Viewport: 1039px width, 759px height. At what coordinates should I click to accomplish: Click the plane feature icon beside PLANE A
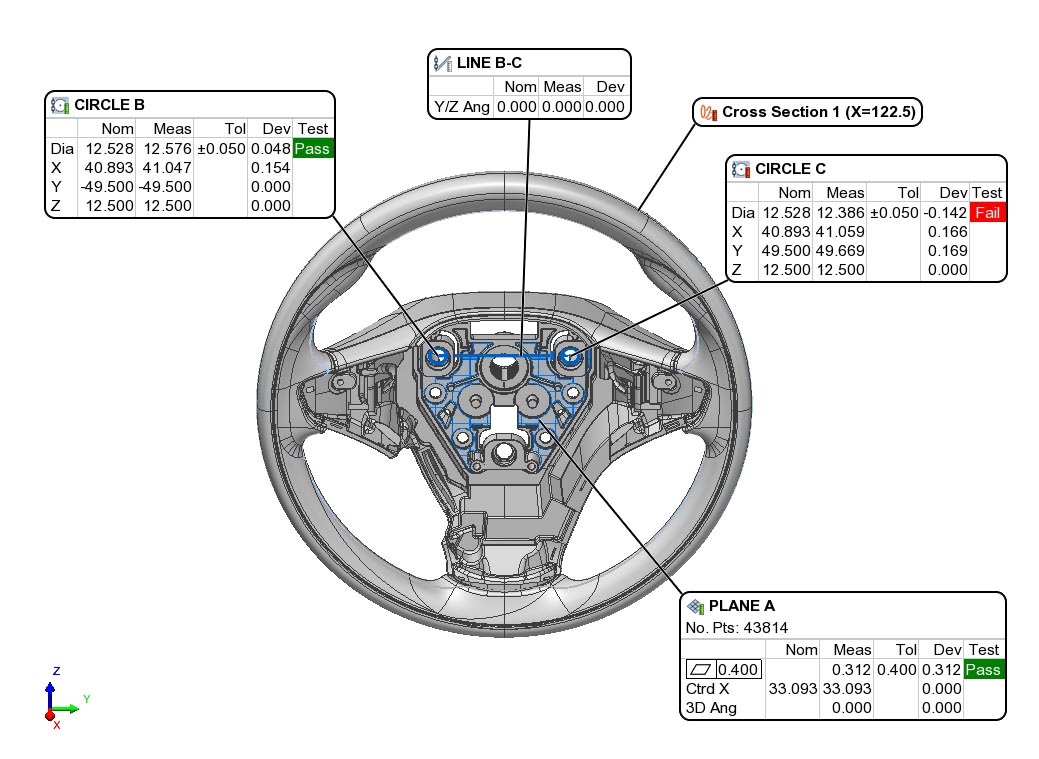pyautogui.click(x=697, y=606)
